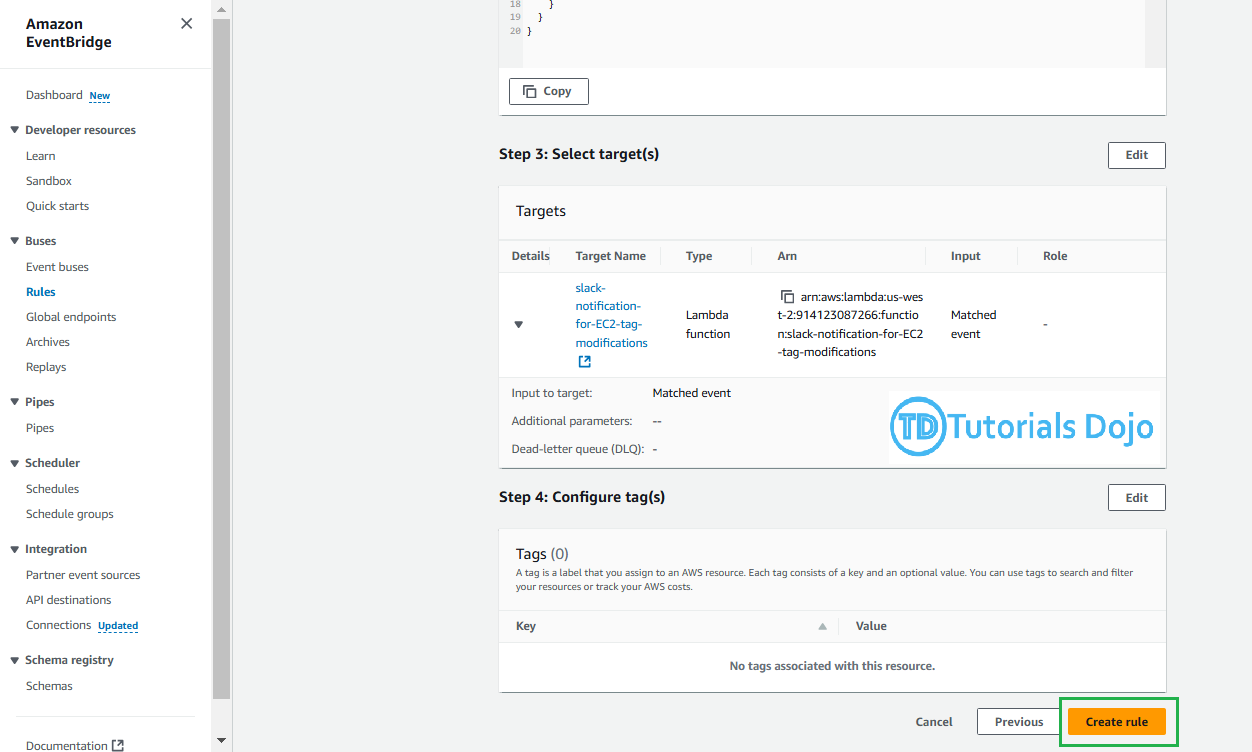Click the Amazon EventBridge sidebar title
The width and height of the screenshot is (1252, 752).
[x=69, y=33]
